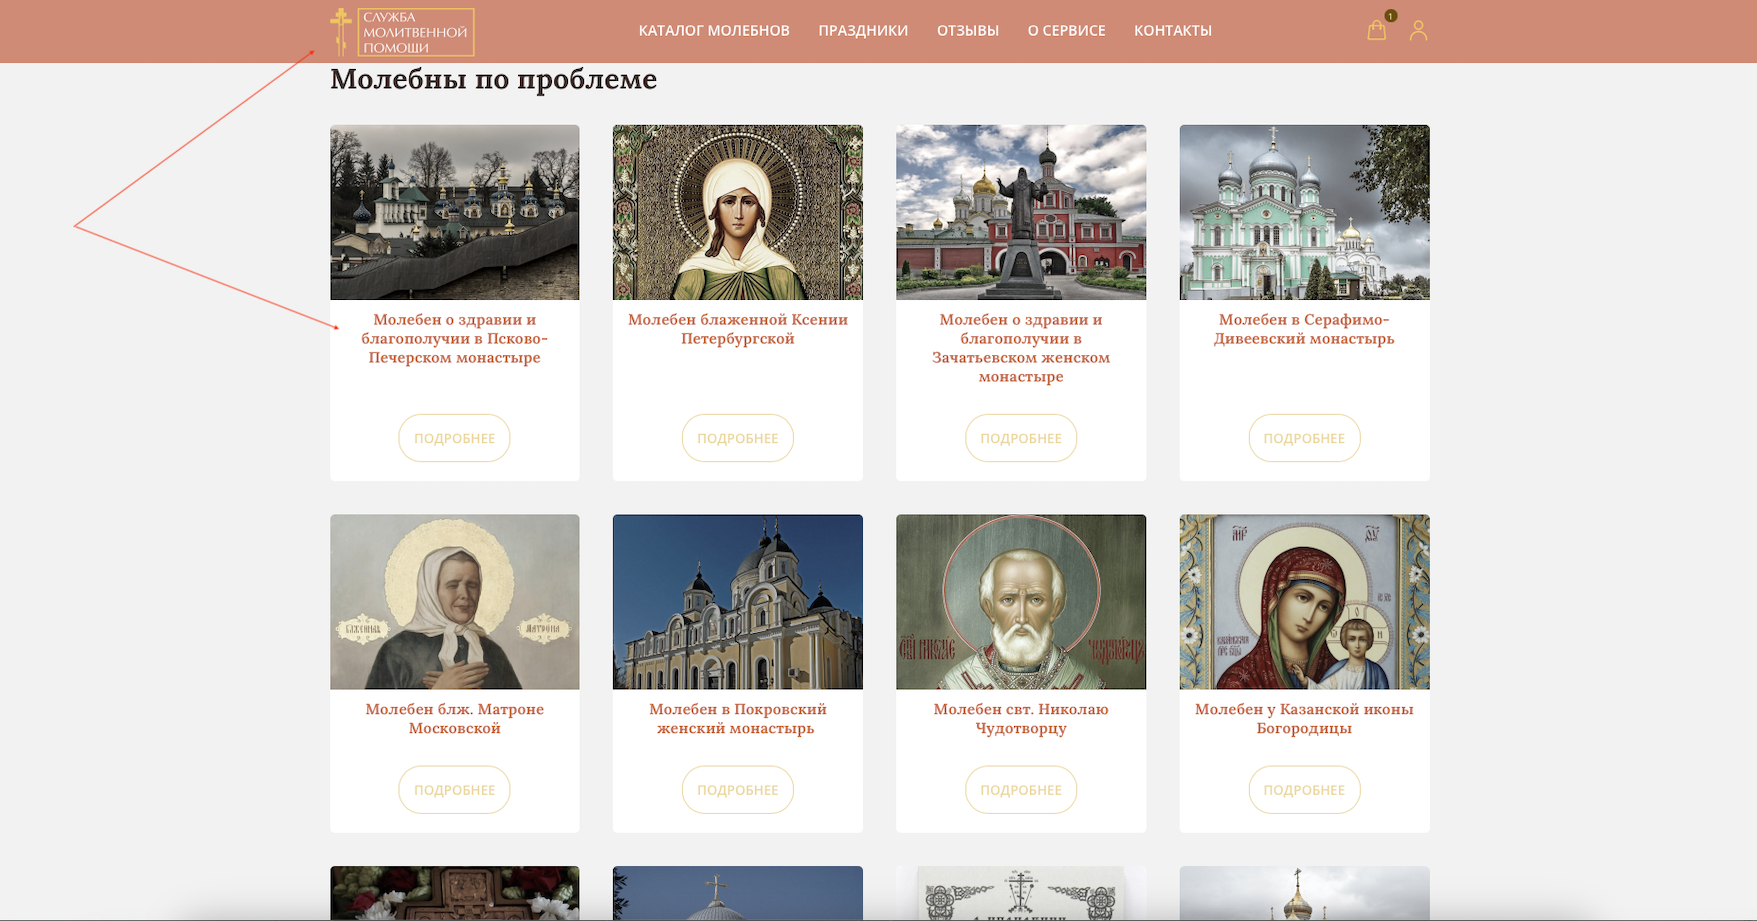Image resolution: width=1757 pixels, height=921 pixels.
Task: Follow link Молебен у Казанской иконы Богородицы
Action: click(1304, 719)
